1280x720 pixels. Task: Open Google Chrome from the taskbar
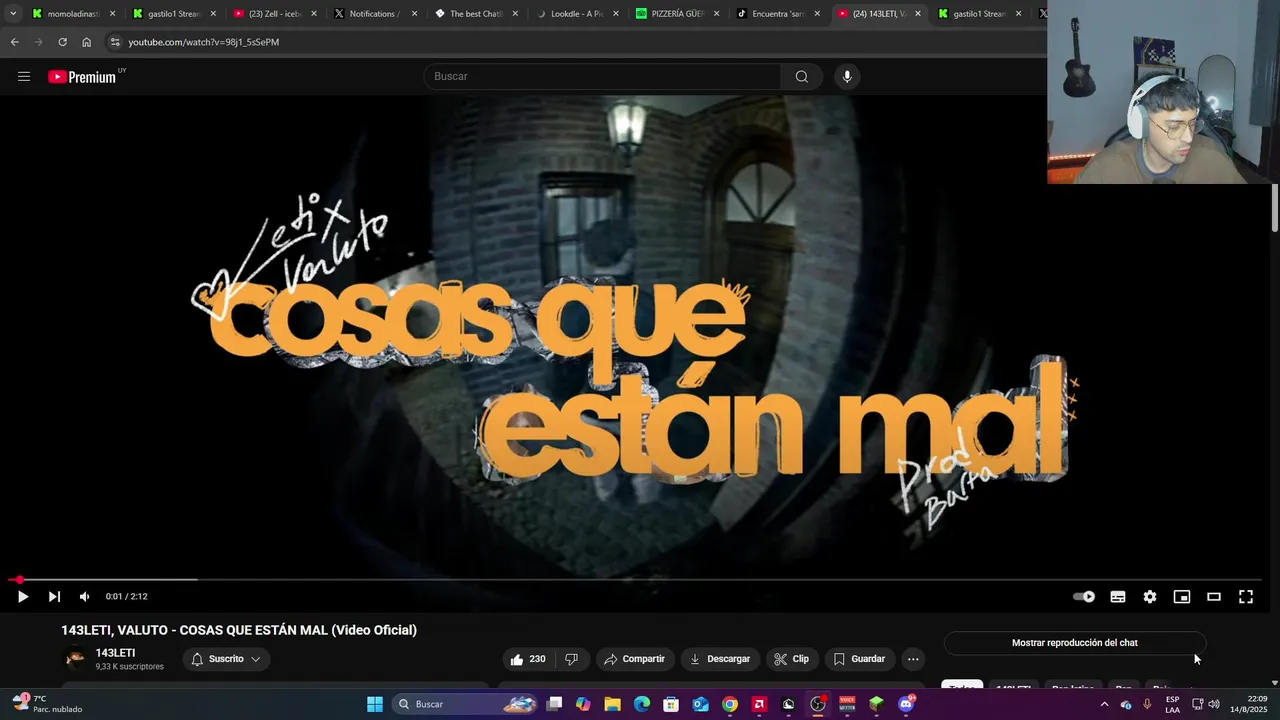730,704
